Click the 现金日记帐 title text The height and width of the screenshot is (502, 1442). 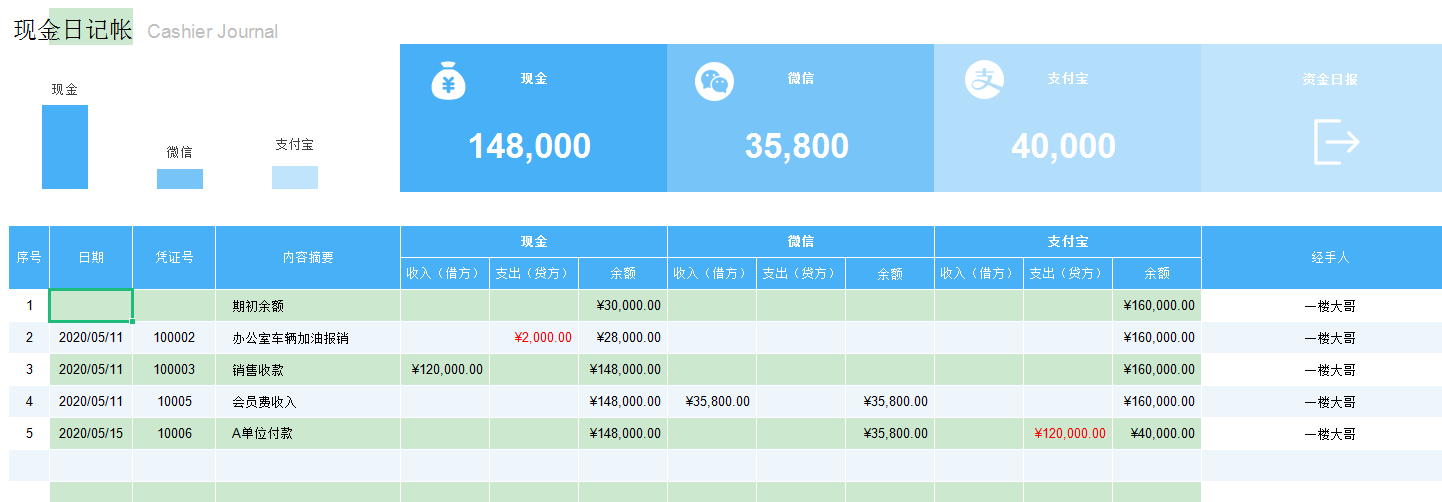click(73, 30)
